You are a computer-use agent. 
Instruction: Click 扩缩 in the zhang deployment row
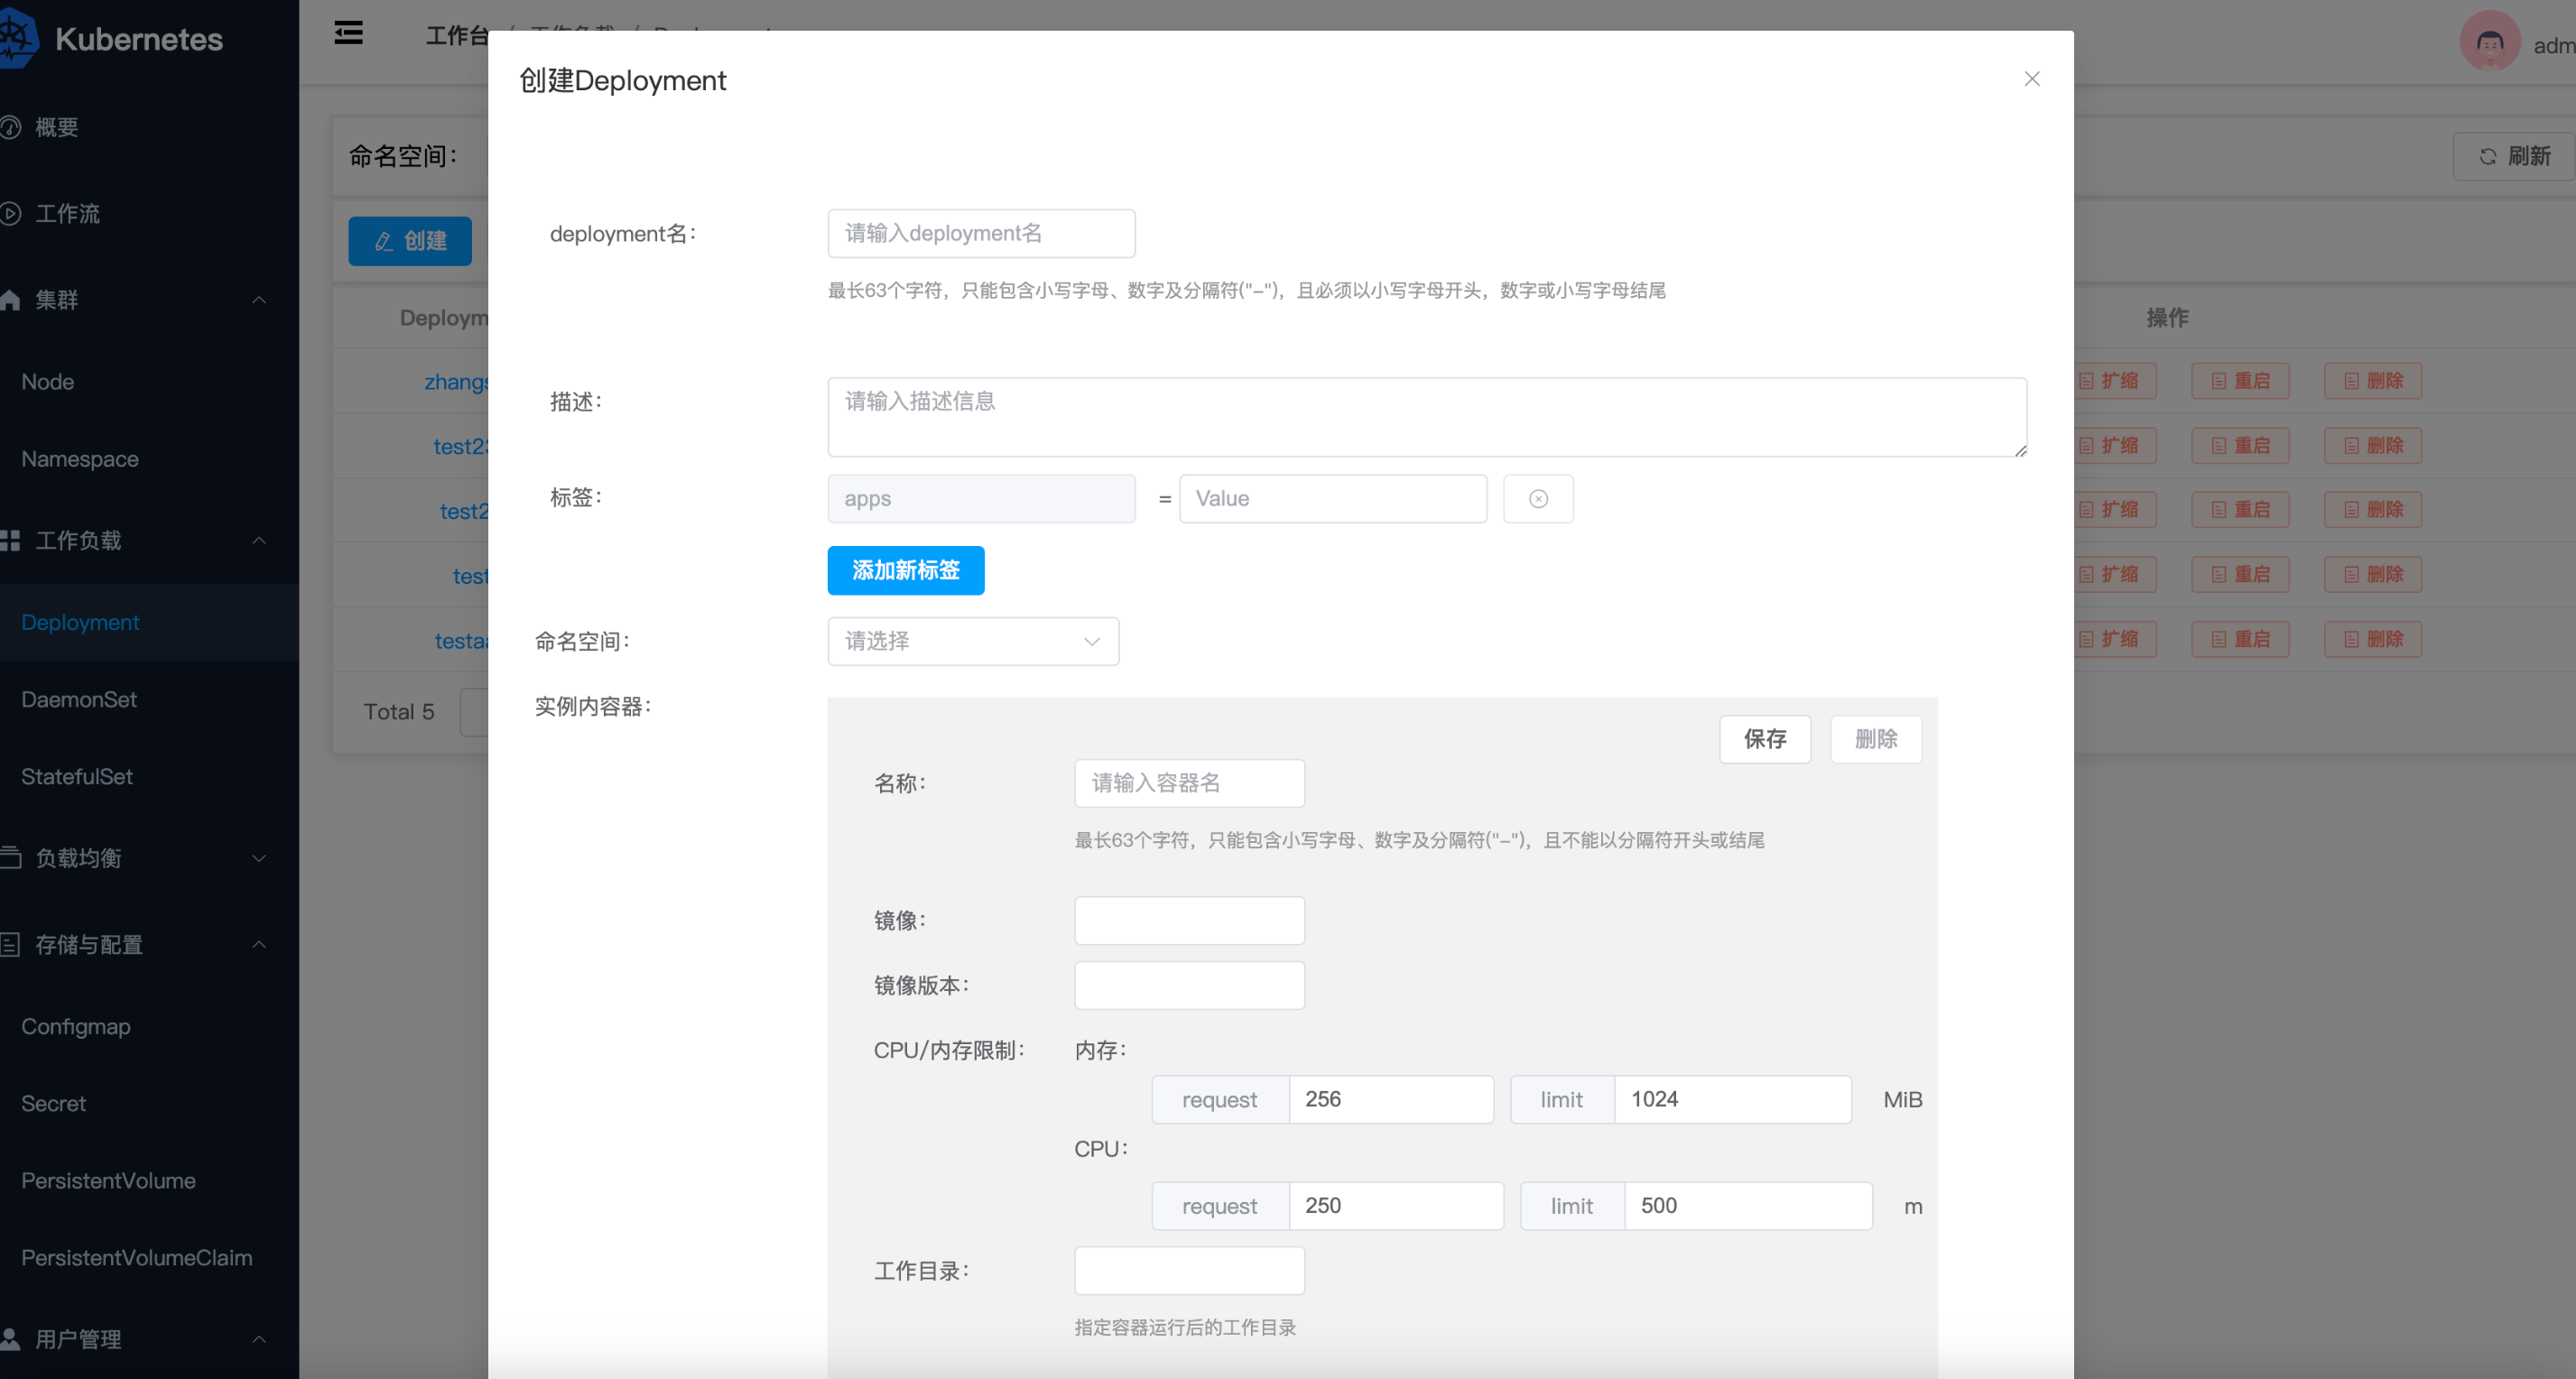point(2113,381)
